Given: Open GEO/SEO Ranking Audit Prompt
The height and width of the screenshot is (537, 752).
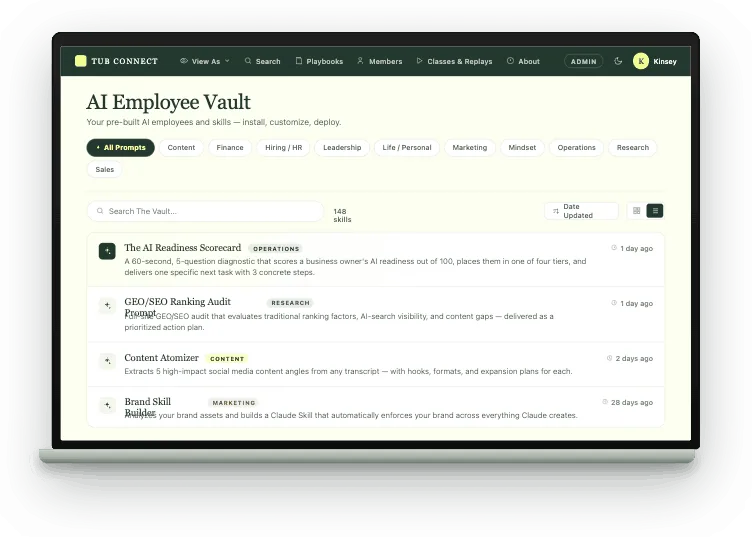Looking at the screenshot, I should [177, 307].
